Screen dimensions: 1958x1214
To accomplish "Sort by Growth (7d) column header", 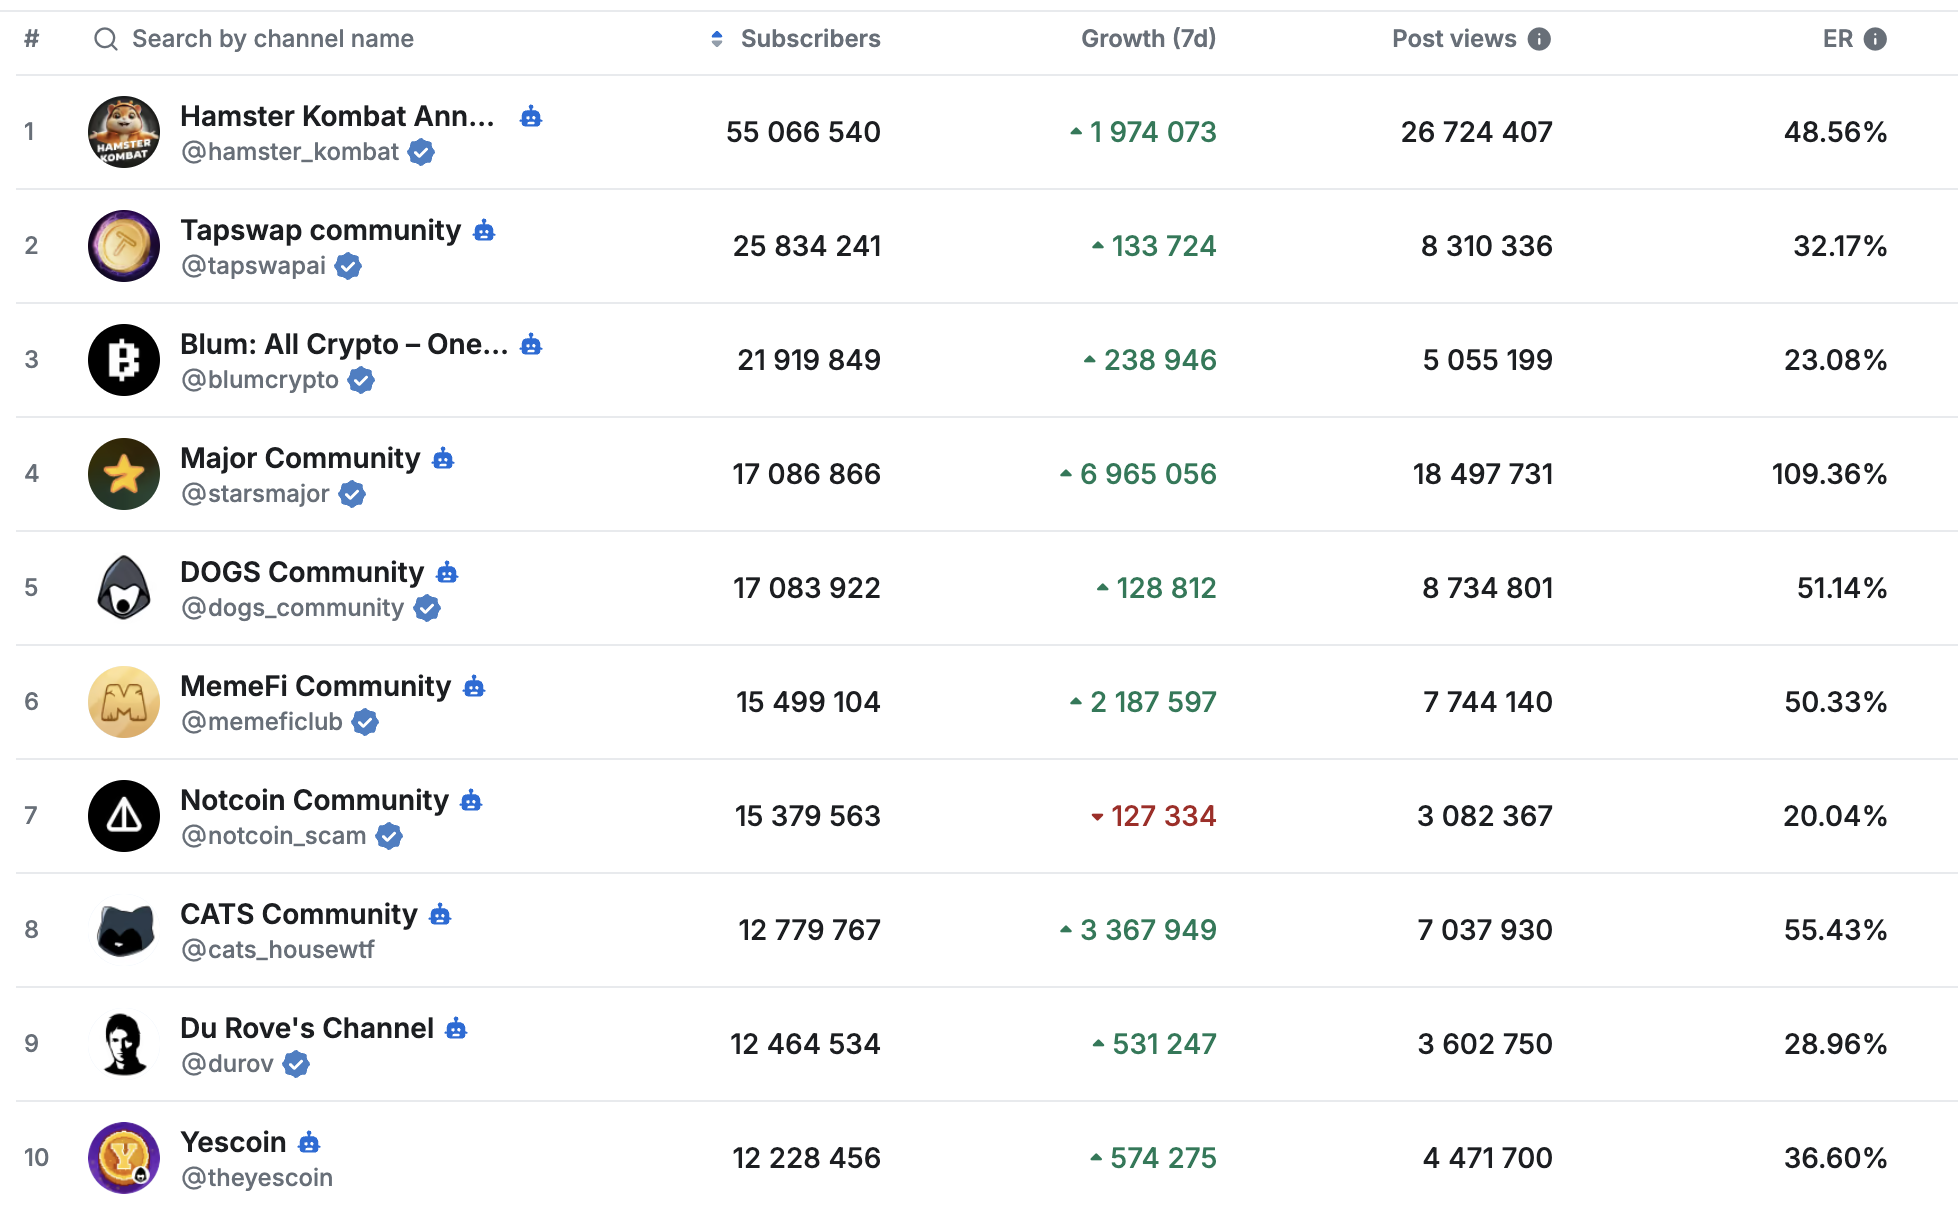I will [x=1148, y=39].
